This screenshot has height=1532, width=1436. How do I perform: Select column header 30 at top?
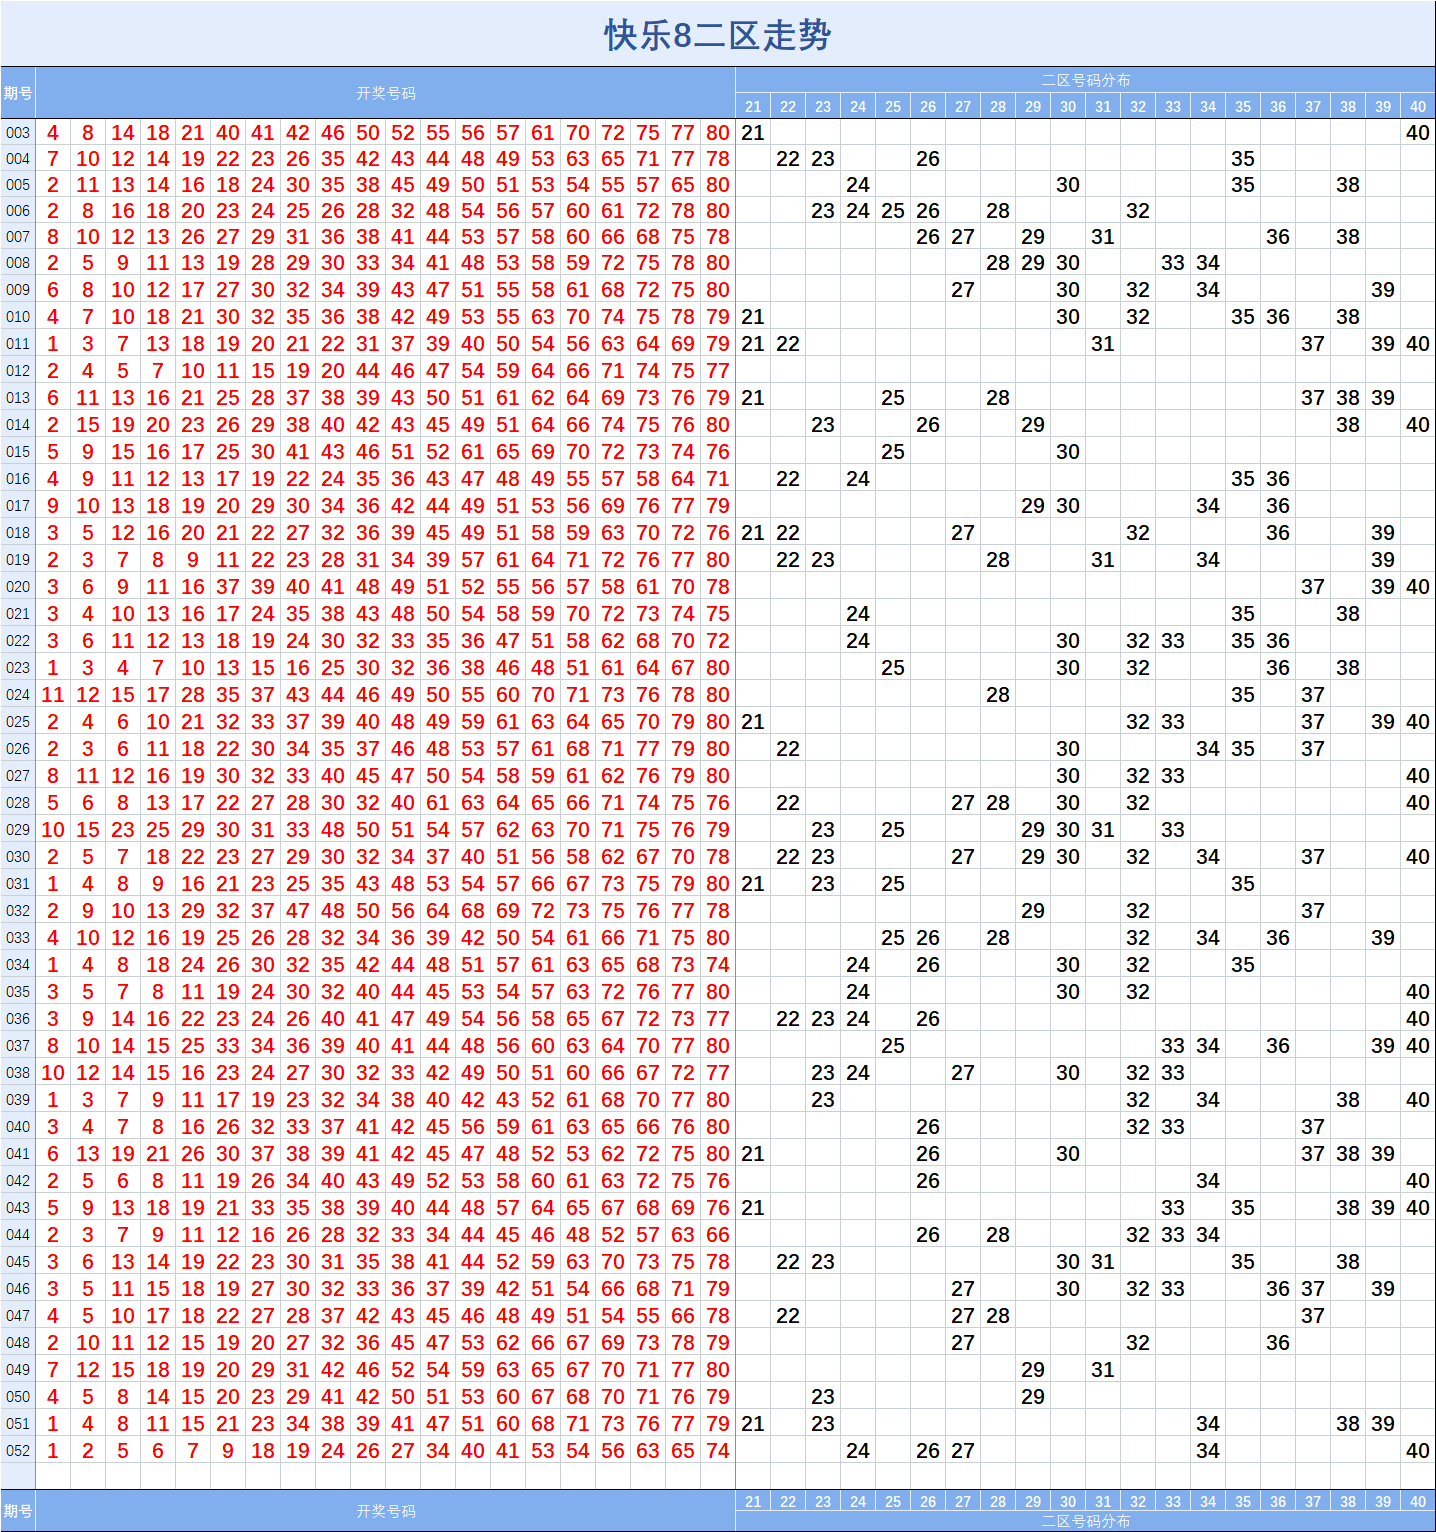pyautogui.click(x=1068, y=106)
